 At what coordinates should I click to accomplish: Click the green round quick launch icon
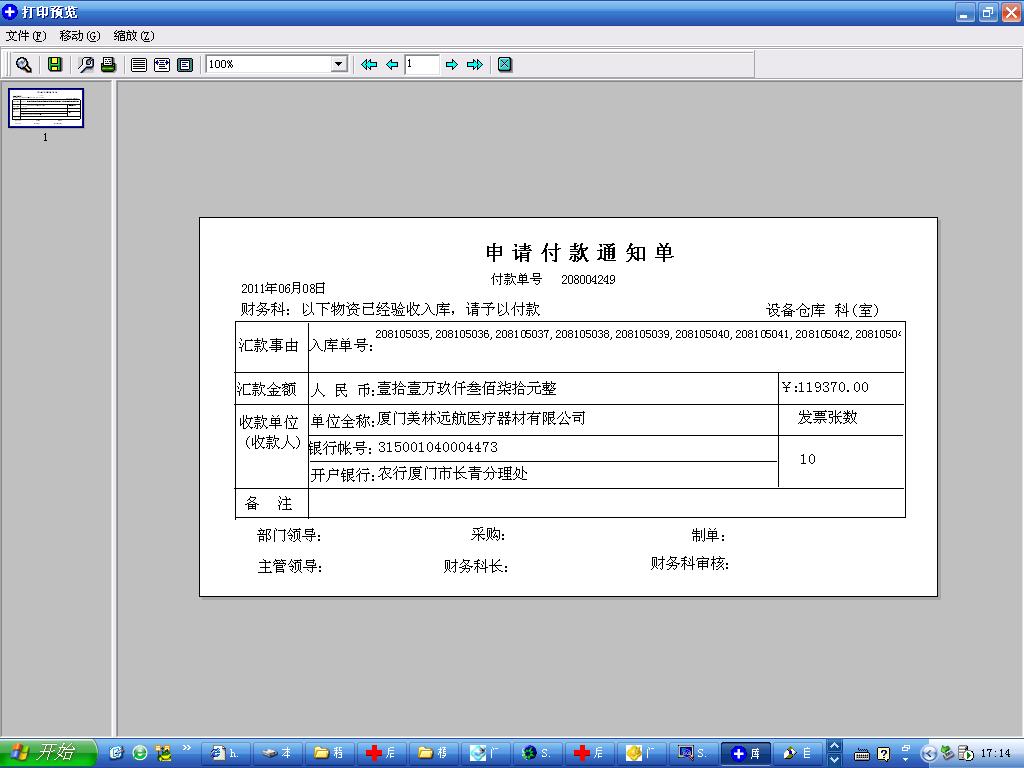(140, 753)
